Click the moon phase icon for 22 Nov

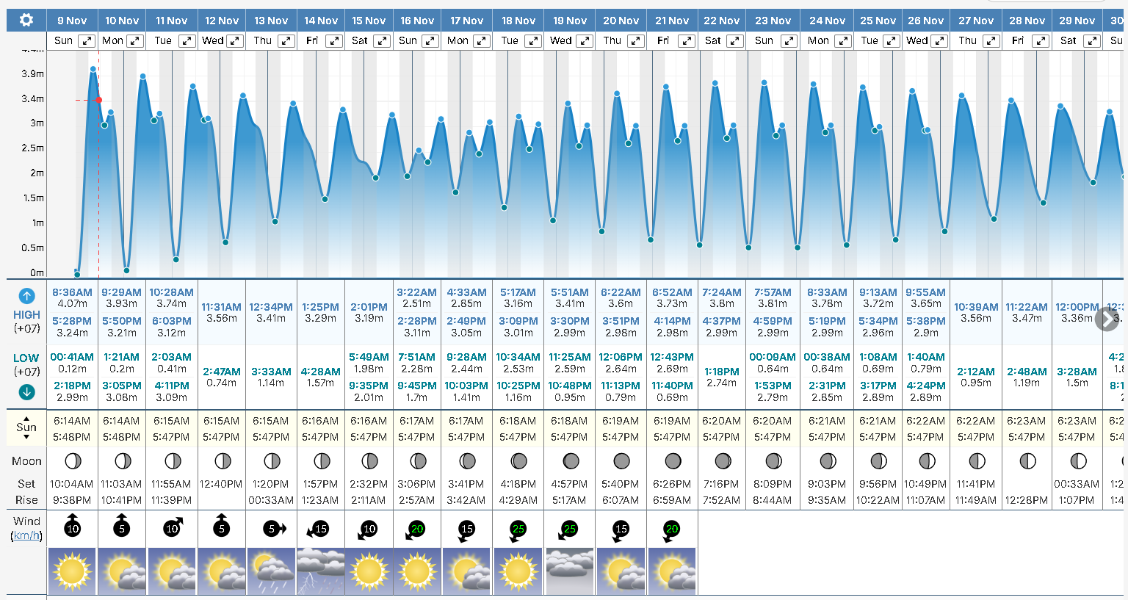(724, 461)
